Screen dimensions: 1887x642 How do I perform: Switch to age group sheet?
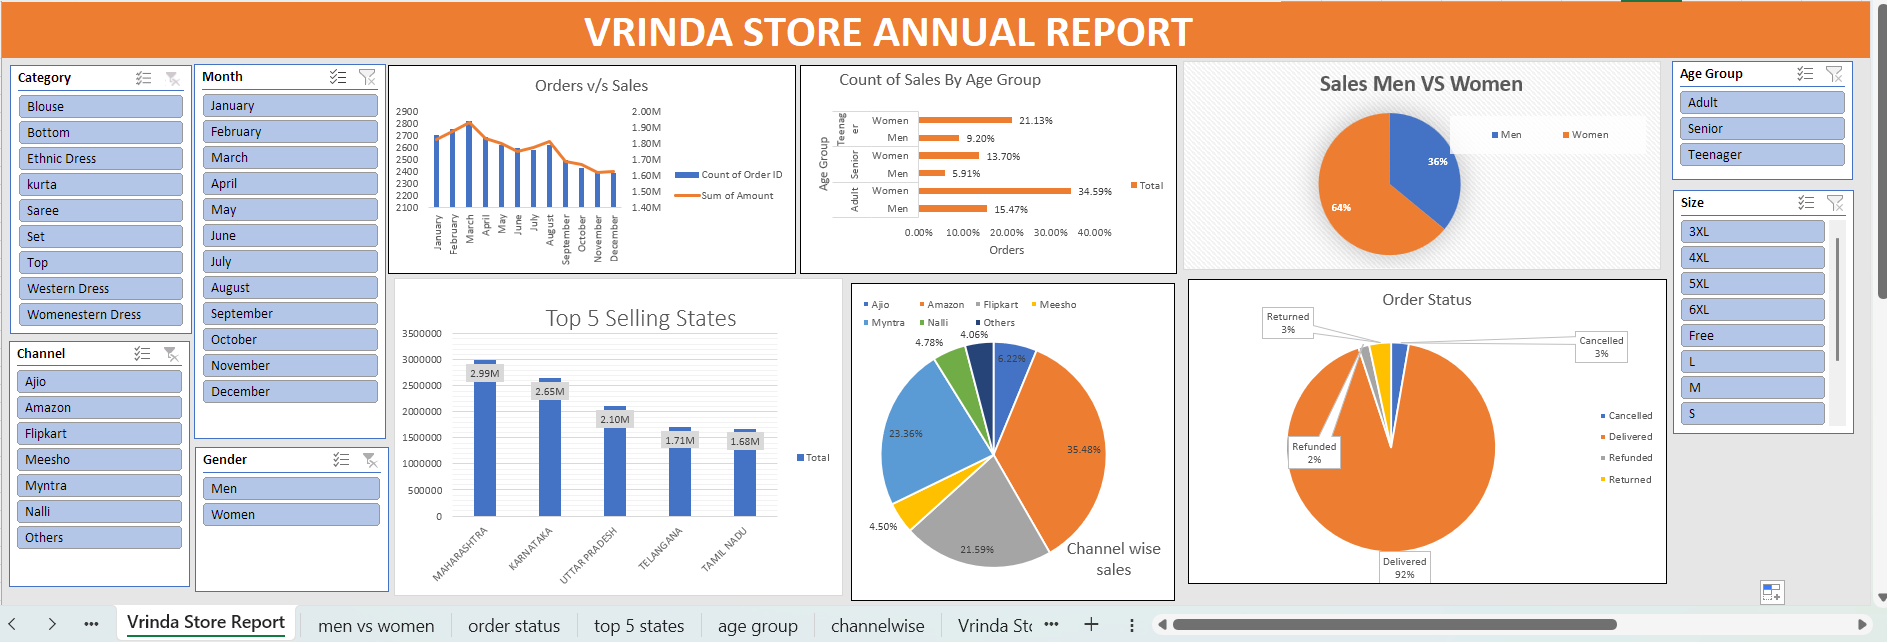point(757,626)
